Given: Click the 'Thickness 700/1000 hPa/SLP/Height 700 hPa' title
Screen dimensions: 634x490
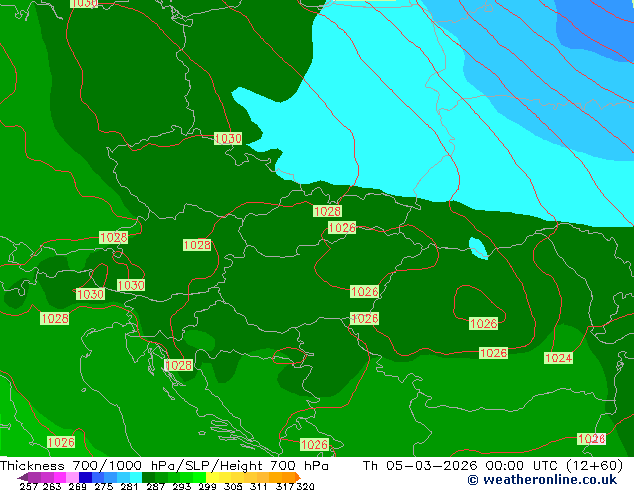Looking at the screenshot, I should [164, 466].
